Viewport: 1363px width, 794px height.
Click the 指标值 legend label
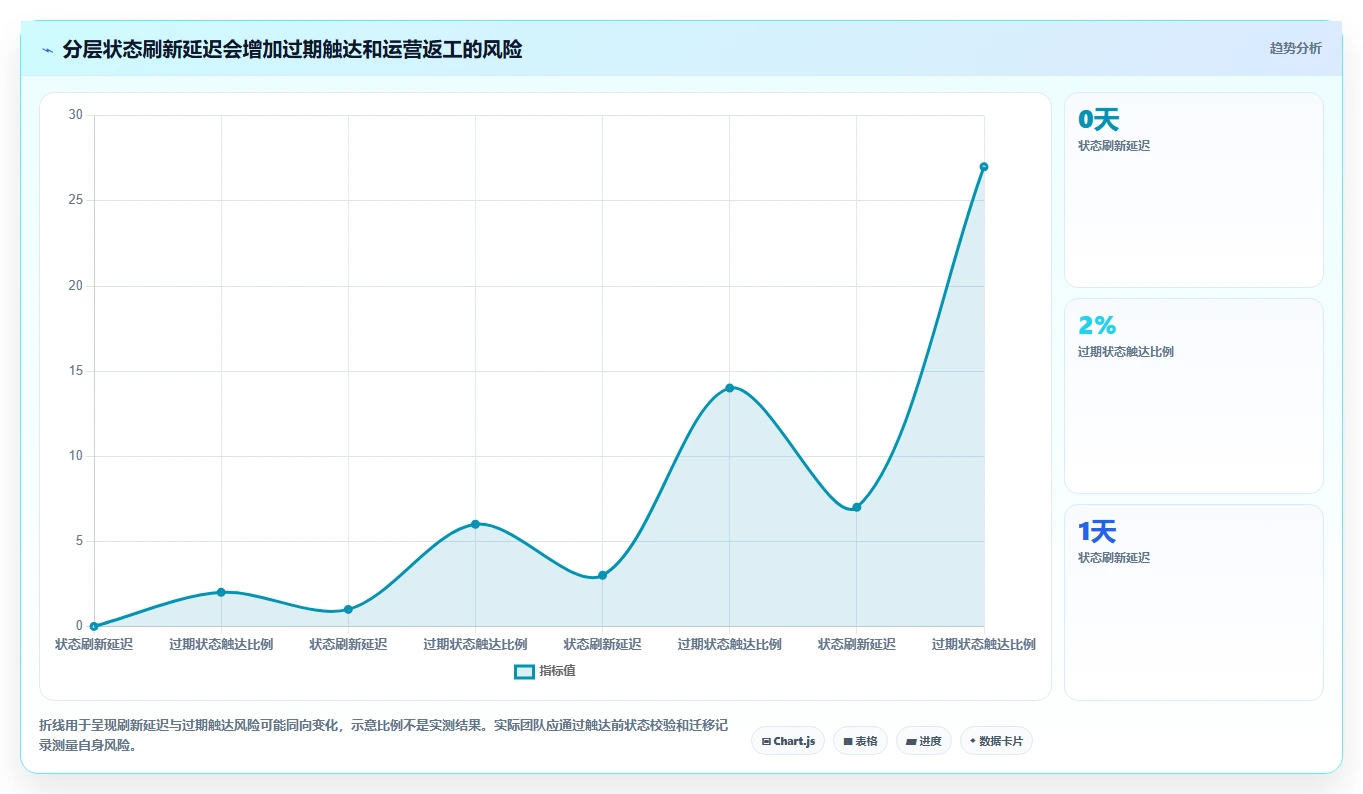(557, 671)
